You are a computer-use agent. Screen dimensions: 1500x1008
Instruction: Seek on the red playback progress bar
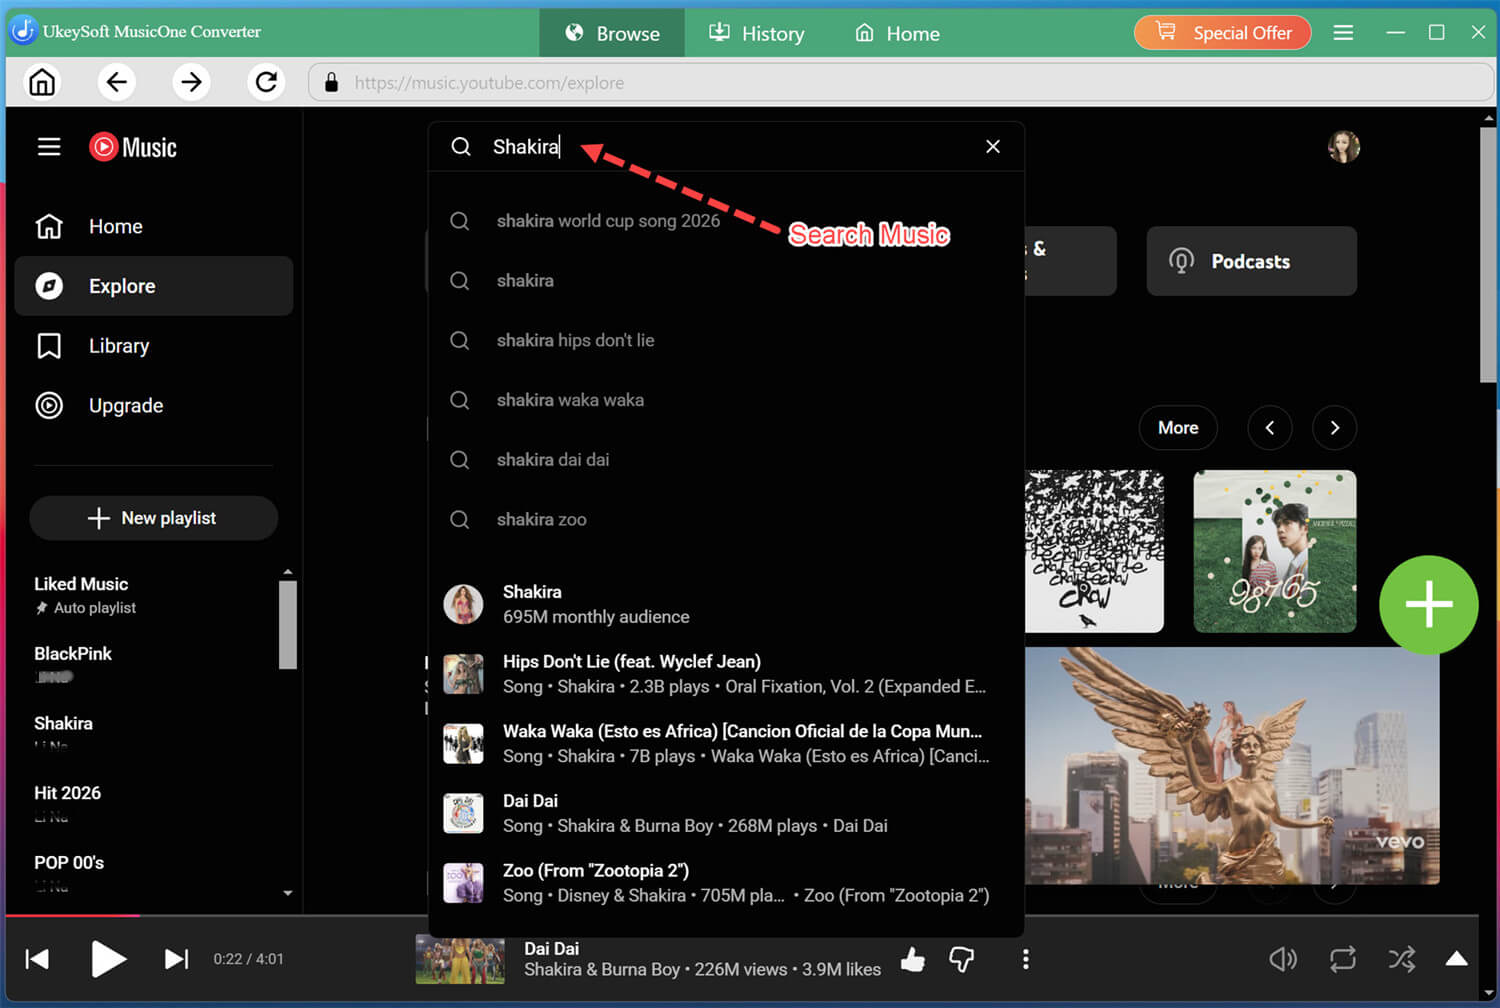click(x=742, y=915)
